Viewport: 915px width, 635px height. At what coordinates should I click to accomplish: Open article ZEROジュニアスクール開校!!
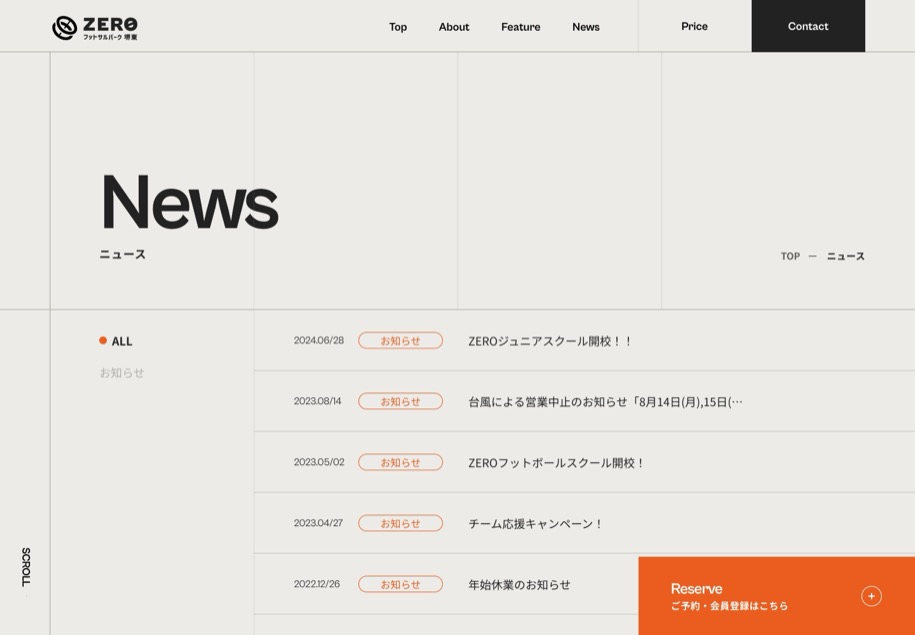[x=550, y=341]
